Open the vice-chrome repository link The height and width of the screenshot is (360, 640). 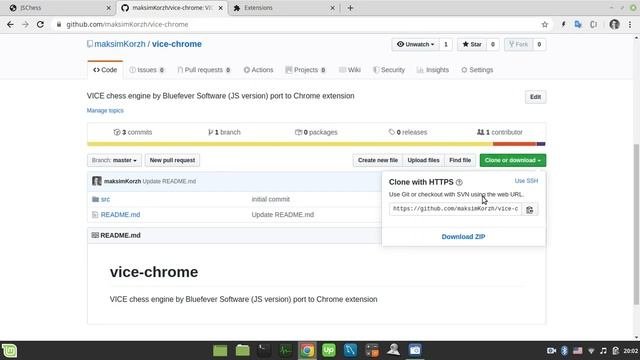[x=177, y=44]
